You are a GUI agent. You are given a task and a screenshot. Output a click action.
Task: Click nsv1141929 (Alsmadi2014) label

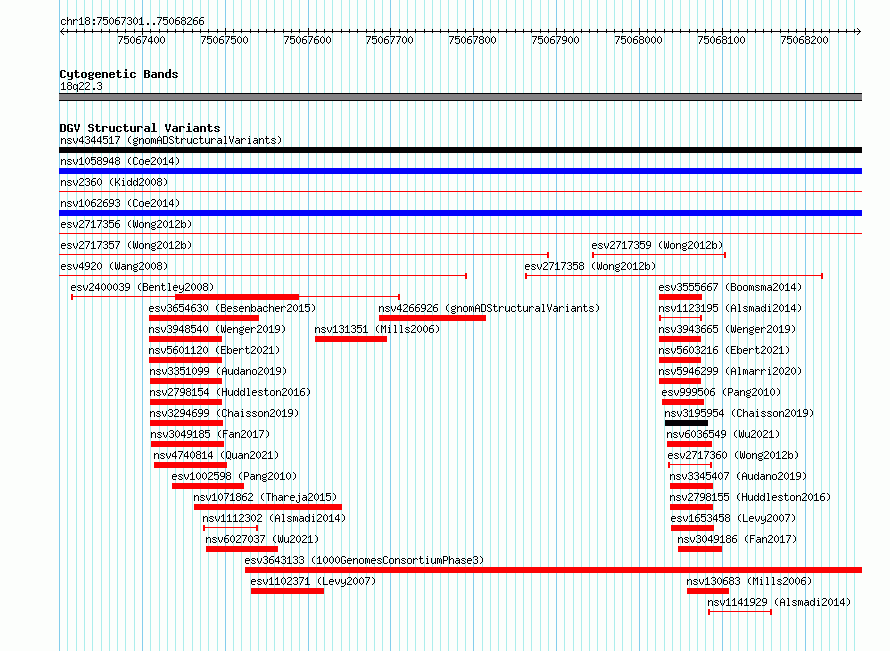point(779,602)
